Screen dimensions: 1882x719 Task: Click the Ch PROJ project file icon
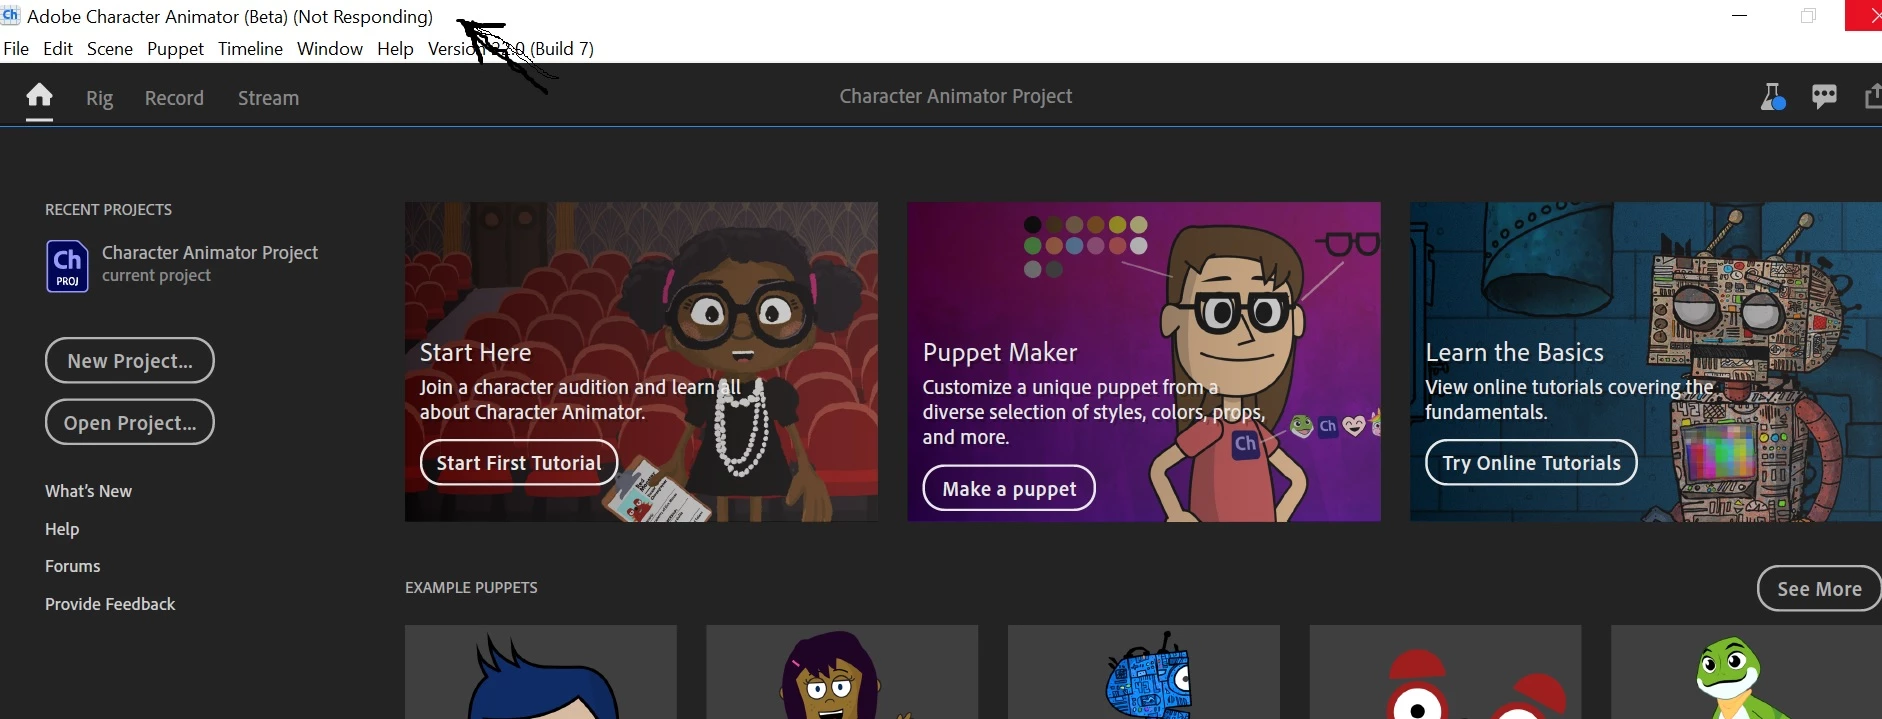click(67, 266)
